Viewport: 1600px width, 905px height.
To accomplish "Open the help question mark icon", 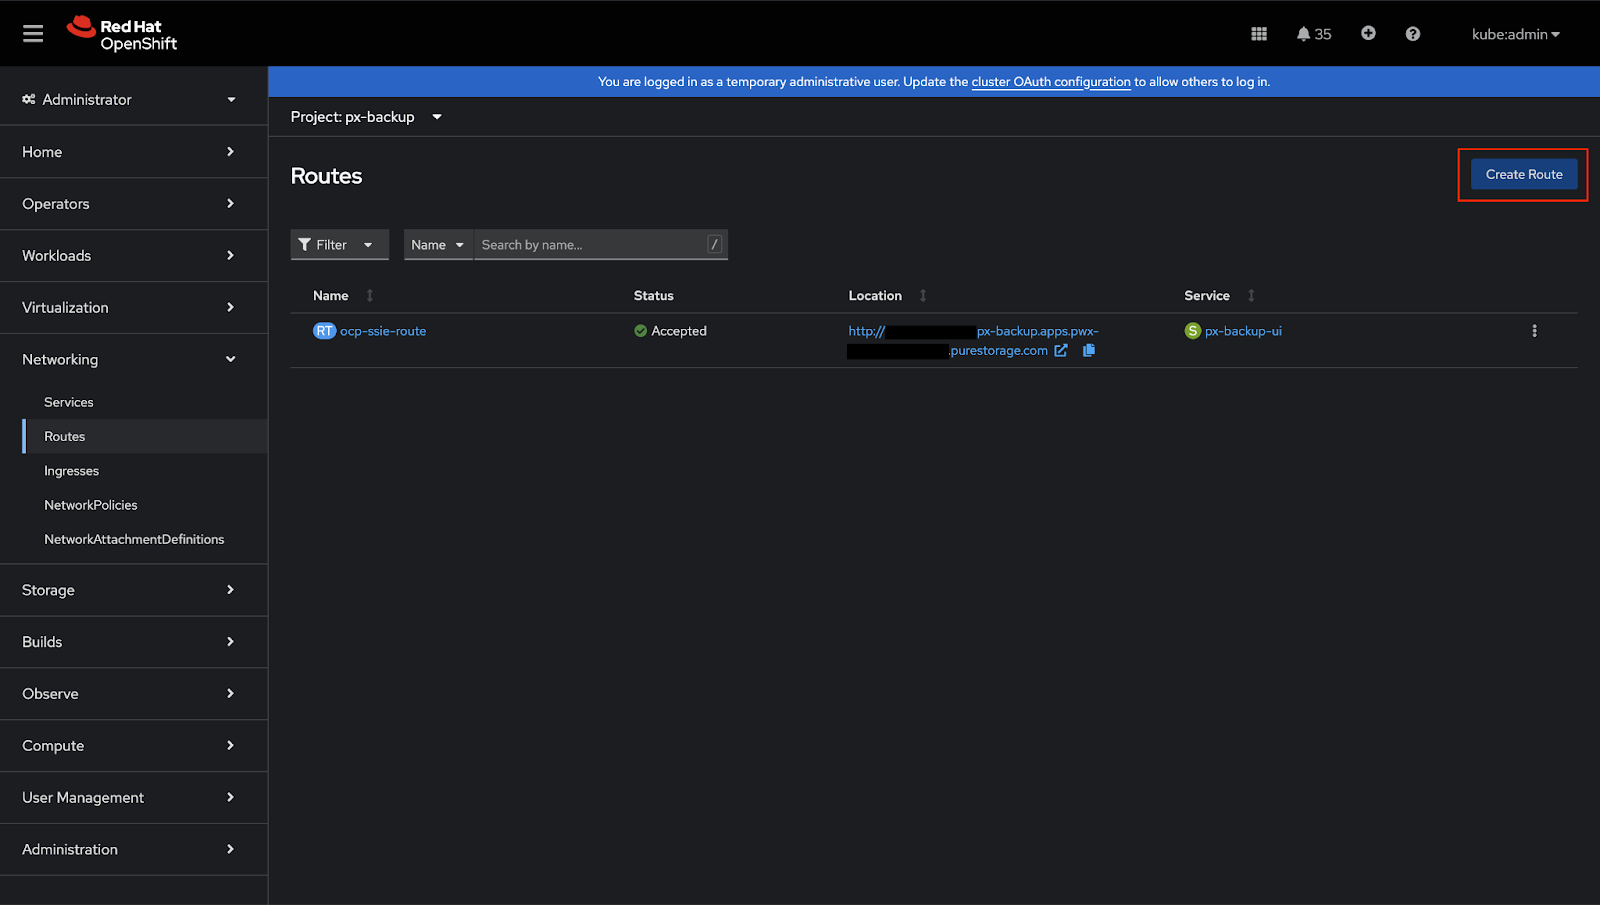I will click(1412, 34).
